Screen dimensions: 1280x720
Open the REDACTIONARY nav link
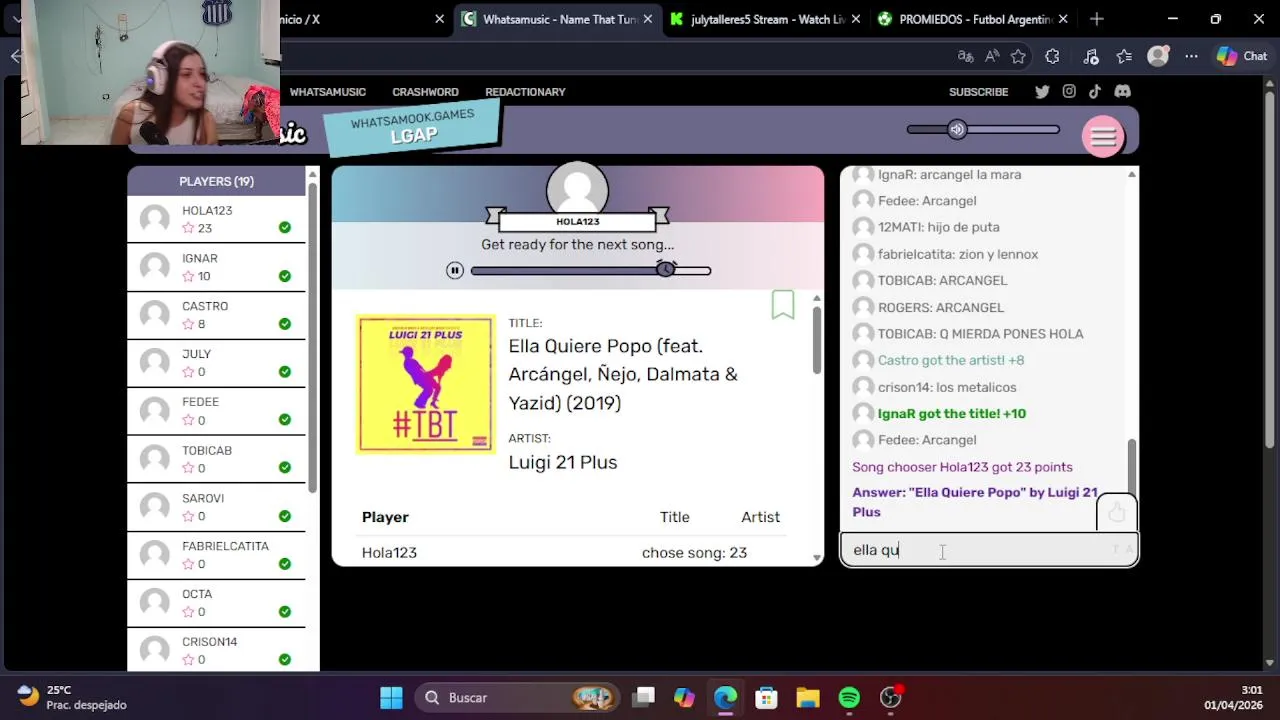click(525, 92)
